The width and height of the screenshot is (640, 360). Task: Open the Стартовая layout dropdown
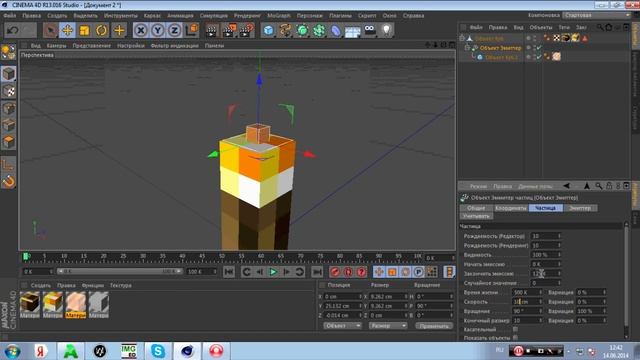(596, 15)
